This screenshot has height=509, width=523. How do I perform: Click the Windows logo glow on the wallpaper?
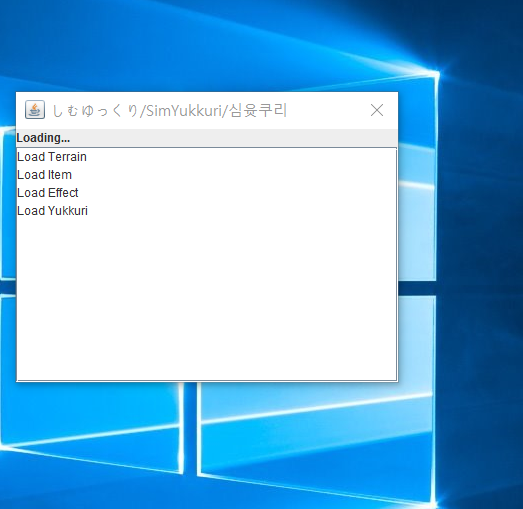[435, 73]
